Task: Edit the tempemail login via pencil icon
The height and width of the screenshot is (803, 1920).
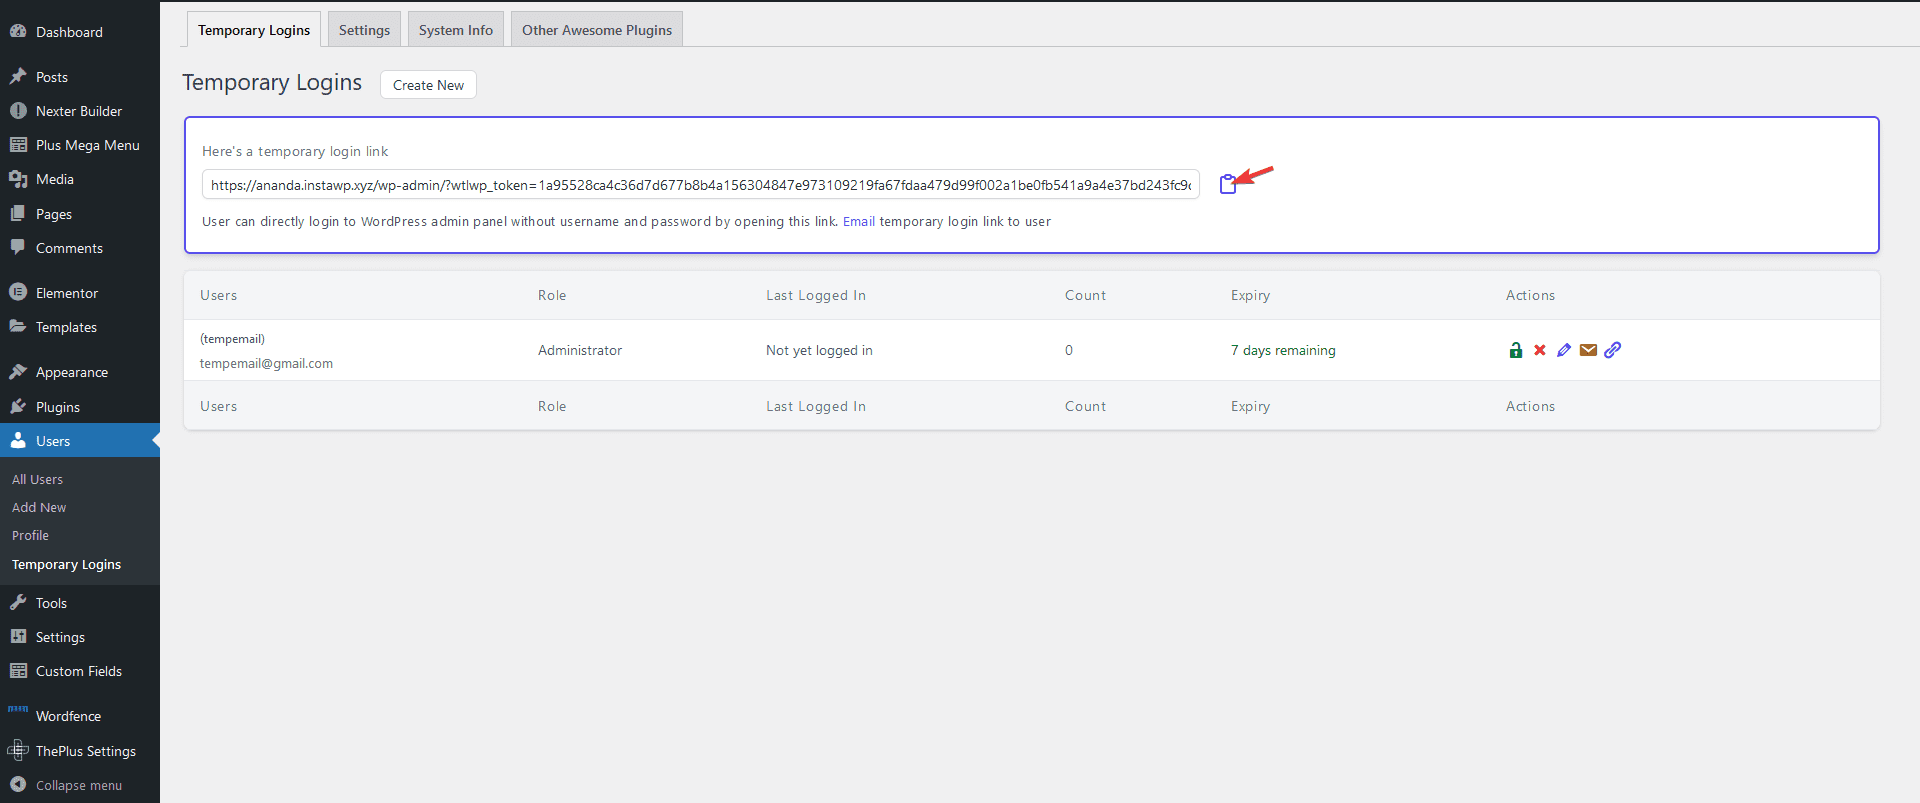Action: point(1564,350)
